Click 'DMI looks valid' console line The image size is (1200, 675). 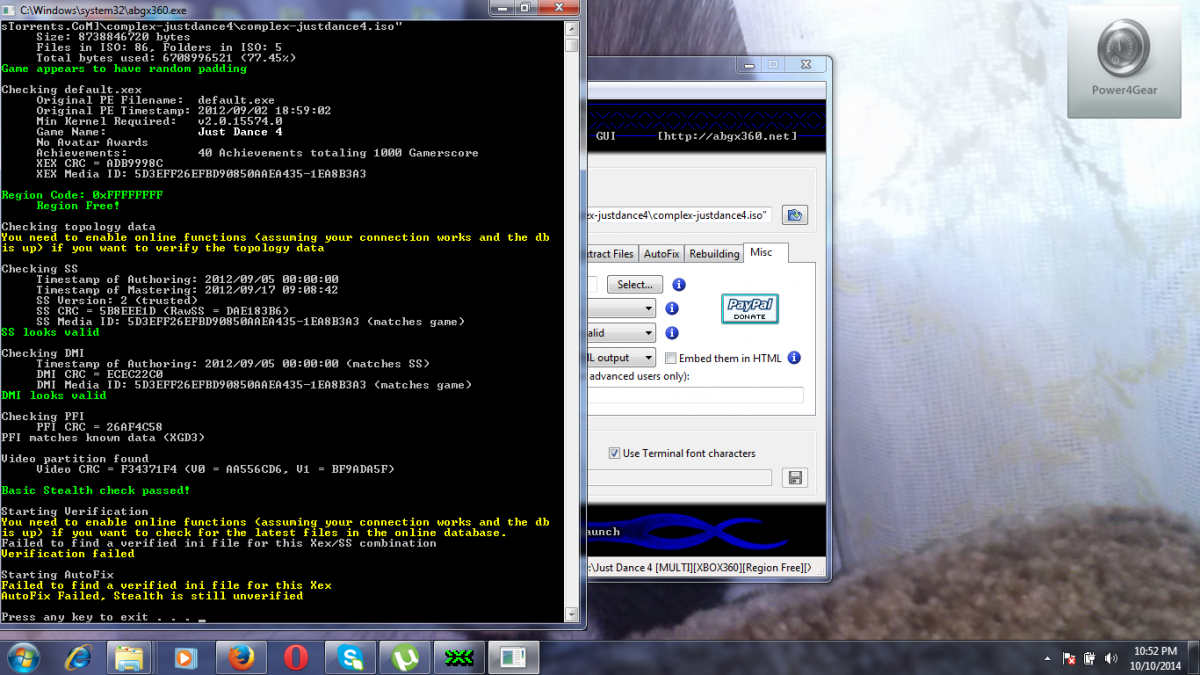[x=54, y=395]
